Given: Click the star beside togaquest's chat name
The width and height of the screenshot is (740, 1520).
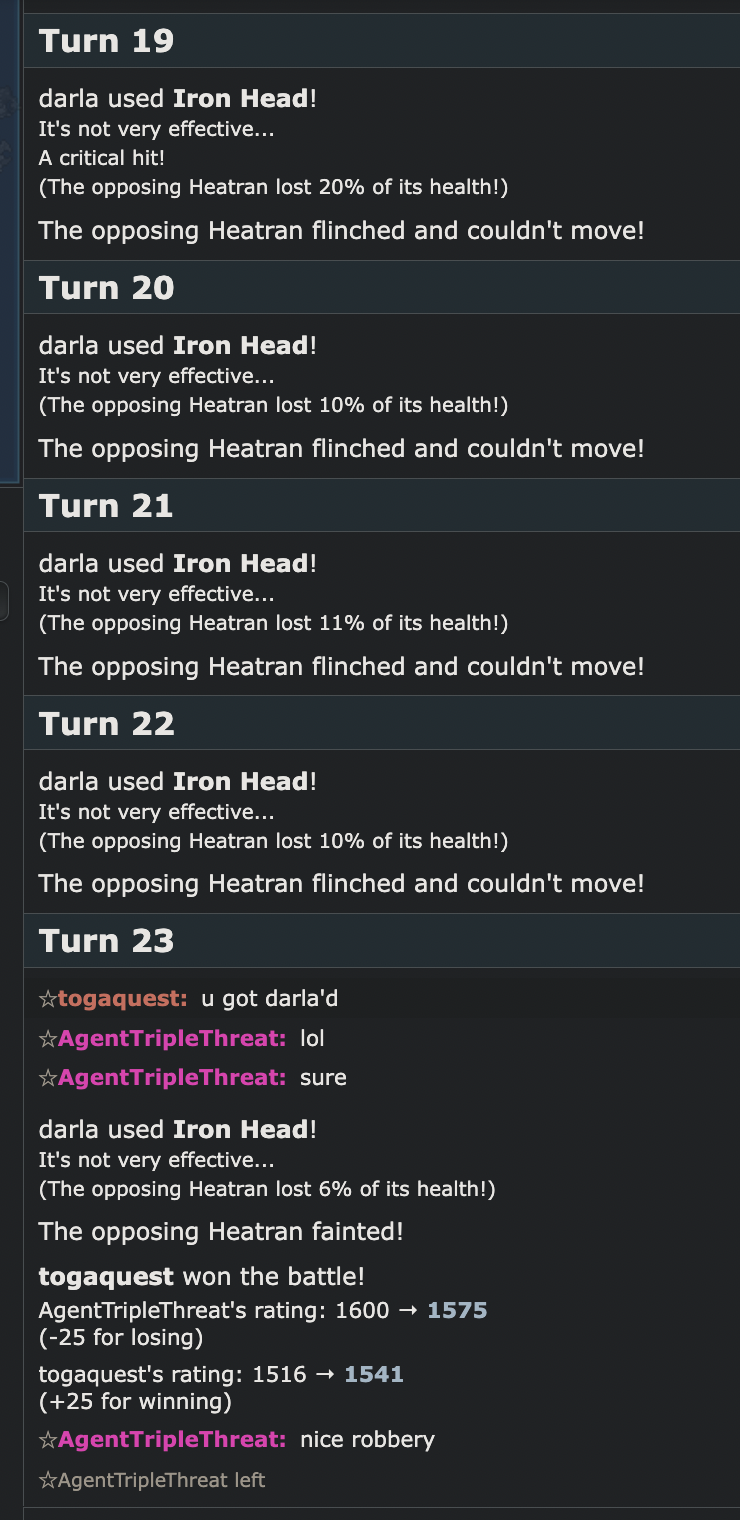Looking at the screenshot, I should [47, 999].
